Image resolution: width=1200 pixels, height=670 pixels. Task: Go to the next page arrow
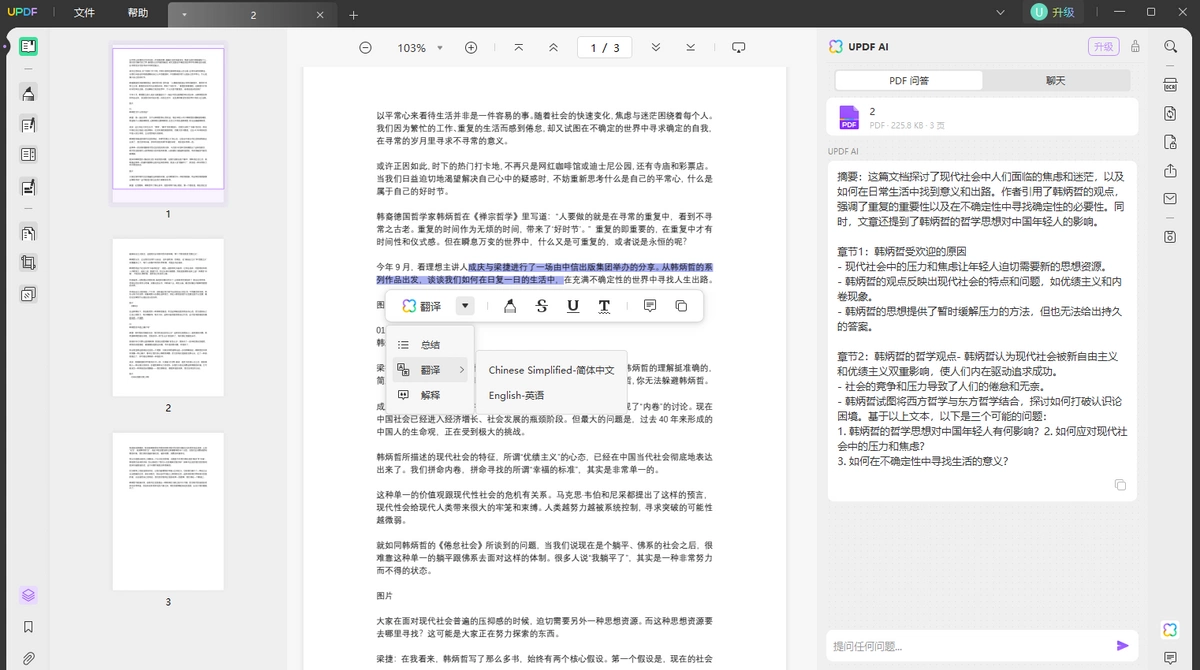pos(656,48)
